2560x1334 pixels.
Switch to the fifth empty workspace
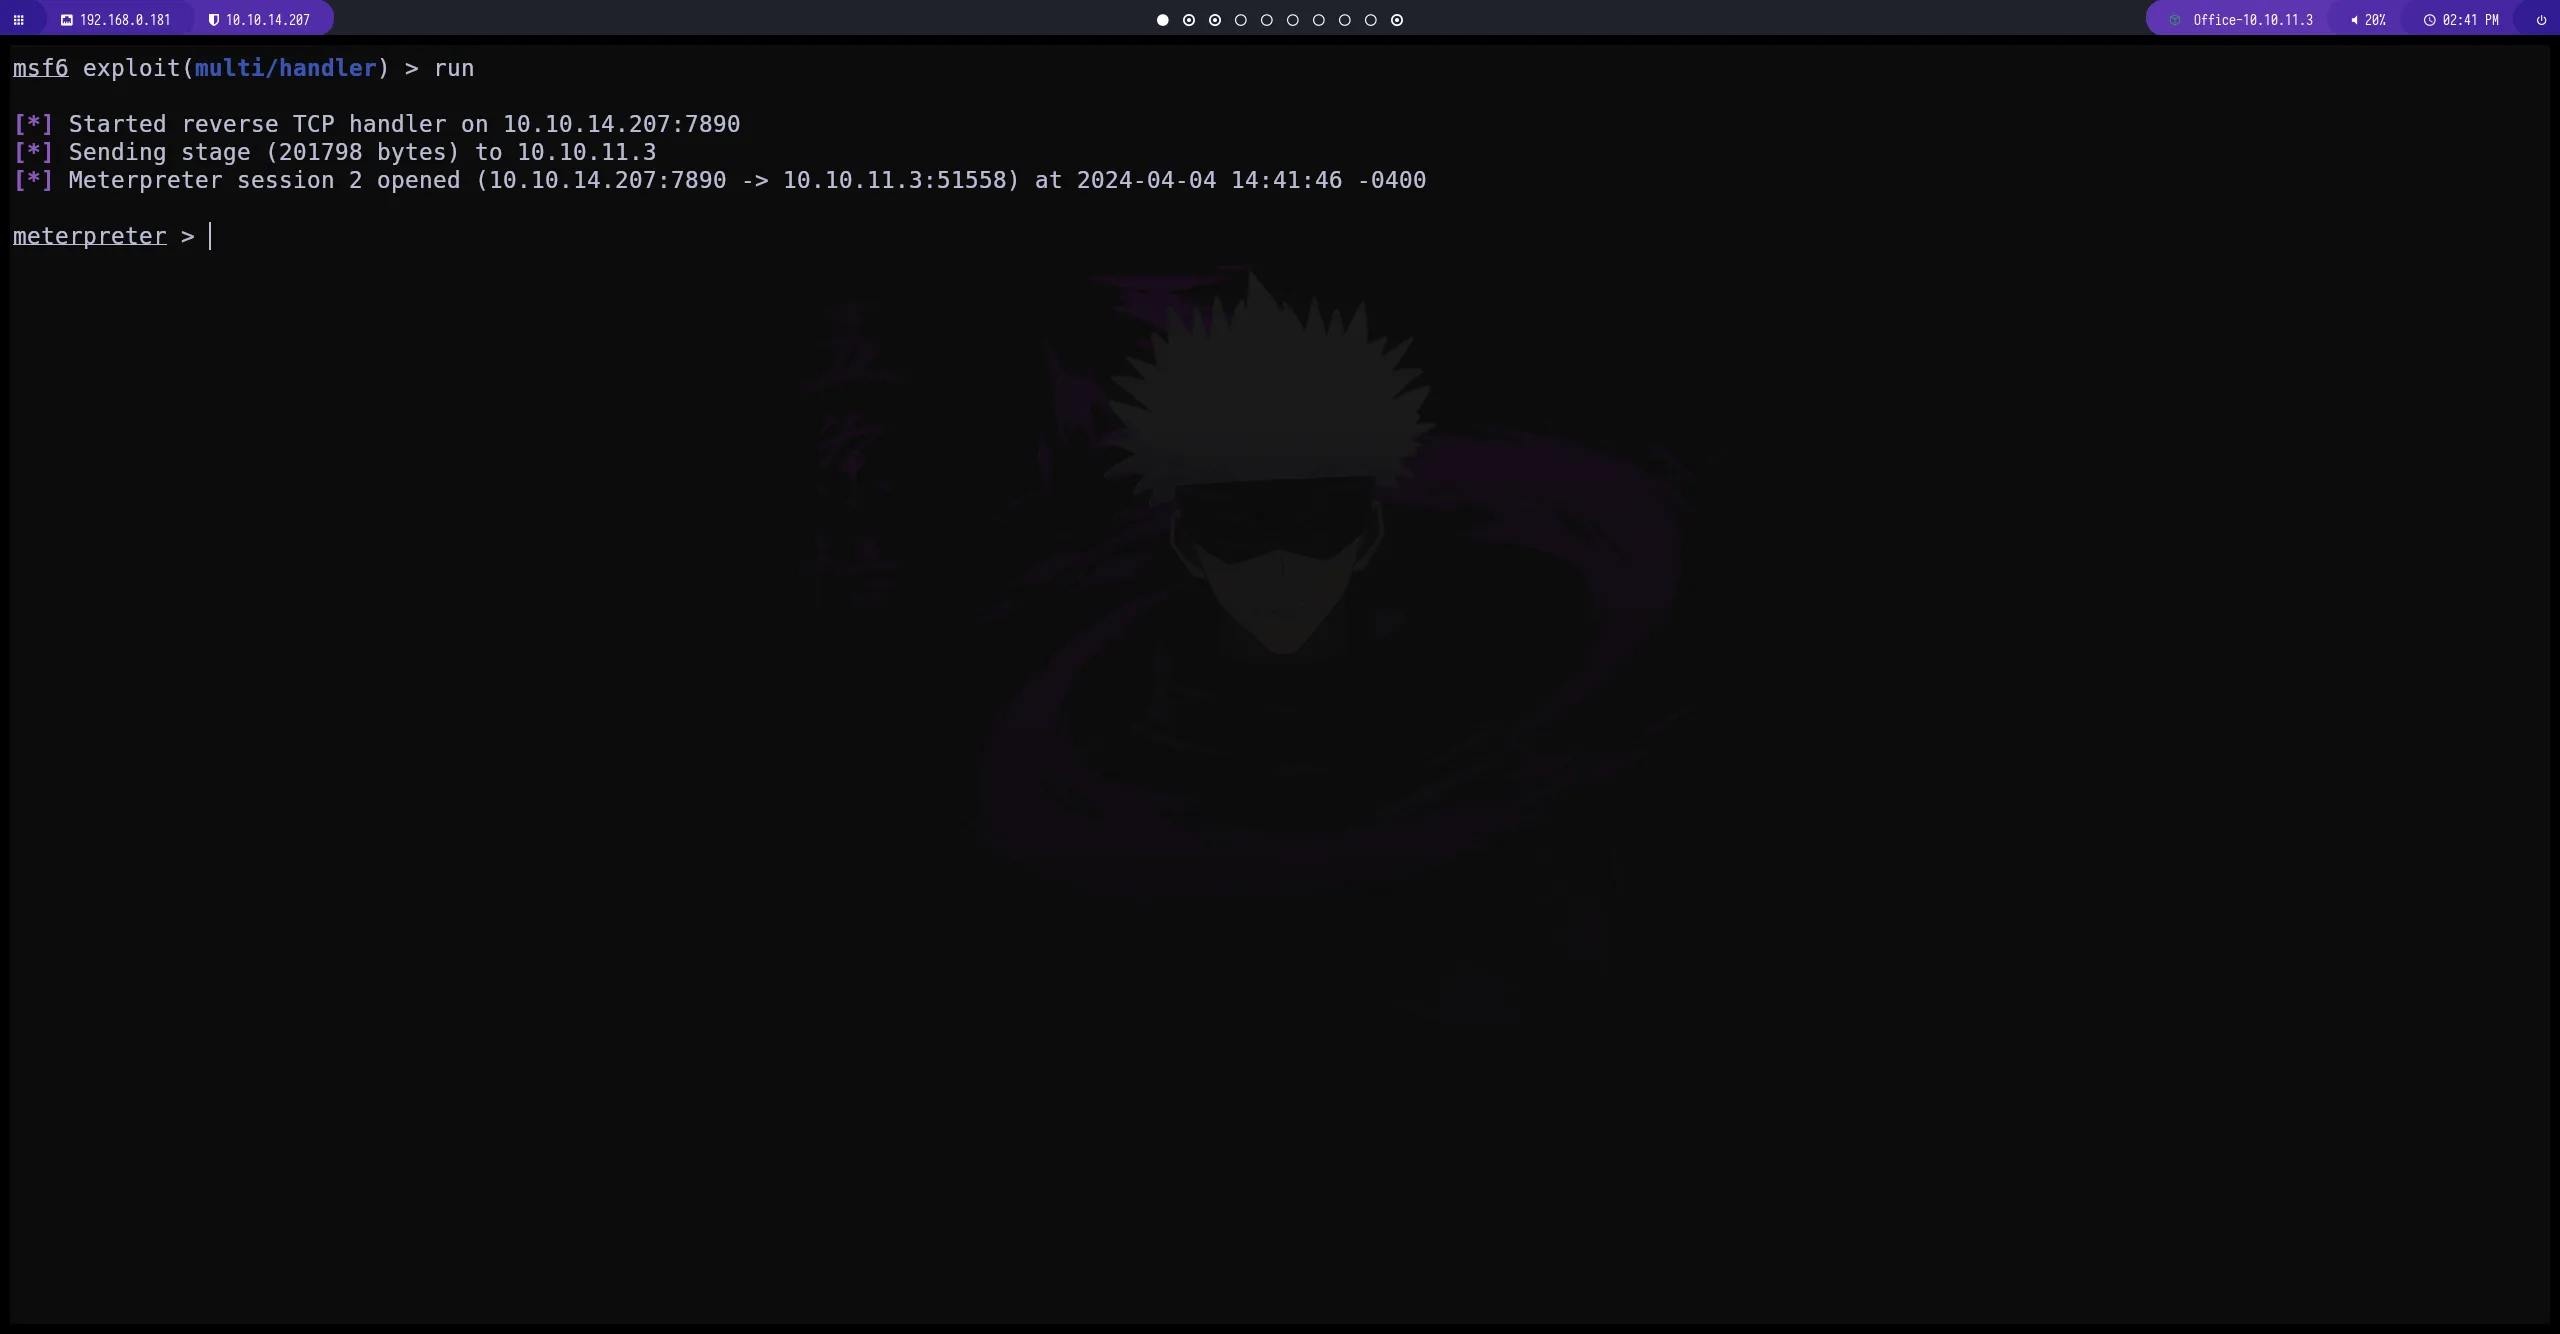click(1266, 20)
